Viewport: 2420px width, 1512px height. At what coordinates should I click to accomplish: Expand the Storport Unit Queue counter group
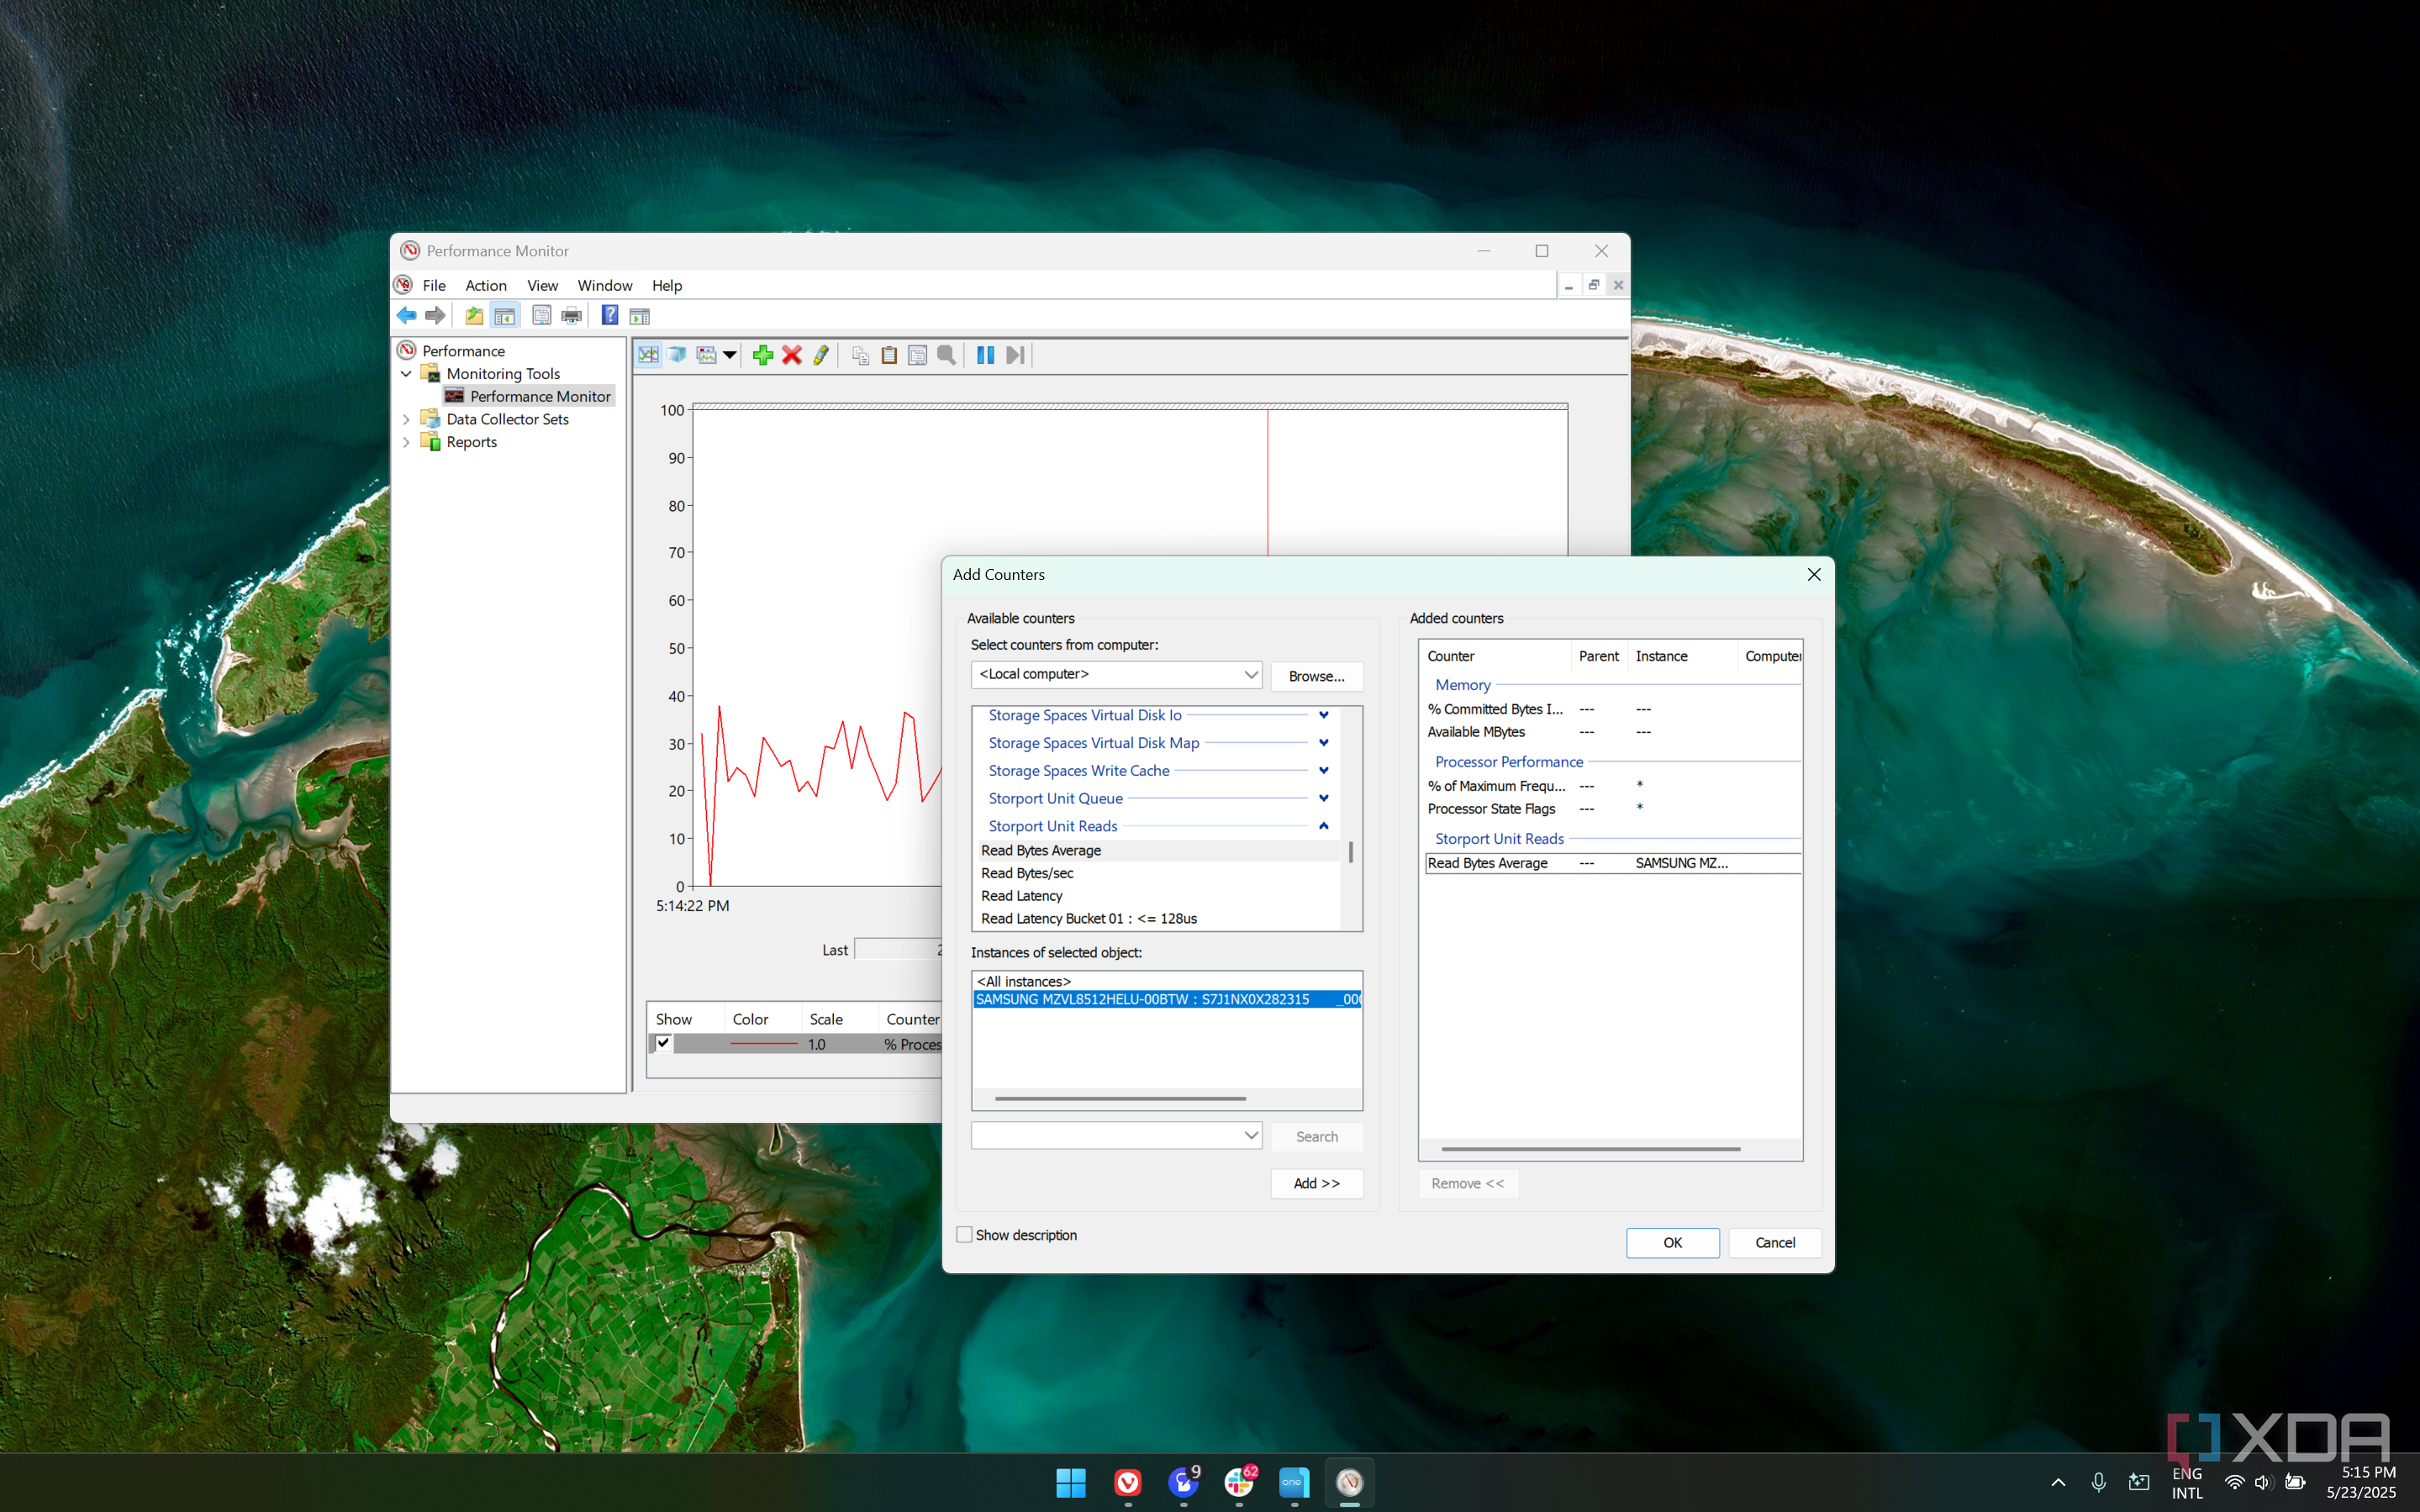(1323, 798)
